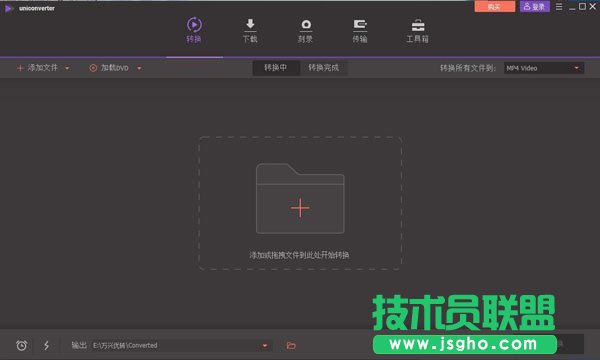The height and width of the screenshot is (360, 600).
Task: Go to the 传输 (Transfer) tab
Action: 360,30
